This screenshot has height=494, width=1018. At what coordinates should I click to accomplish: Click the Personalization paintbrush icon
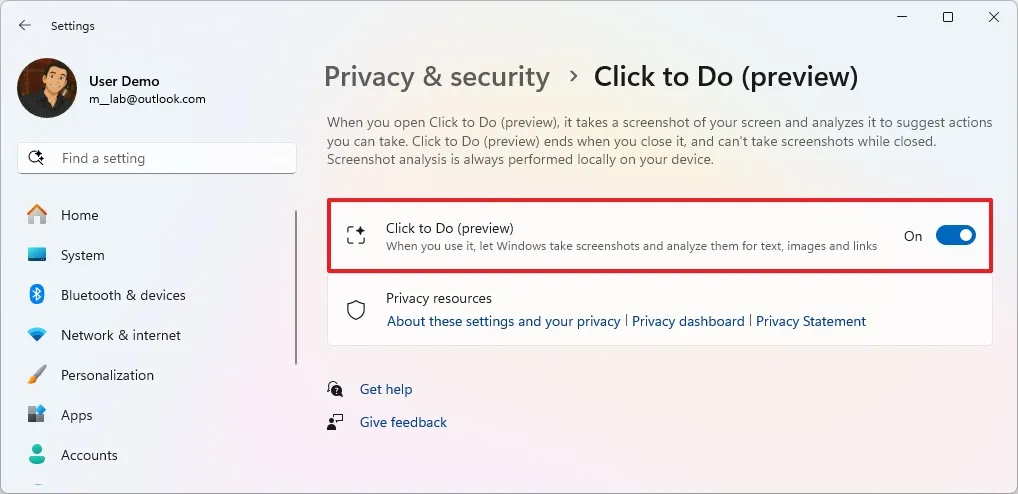(x=37, y=375)
